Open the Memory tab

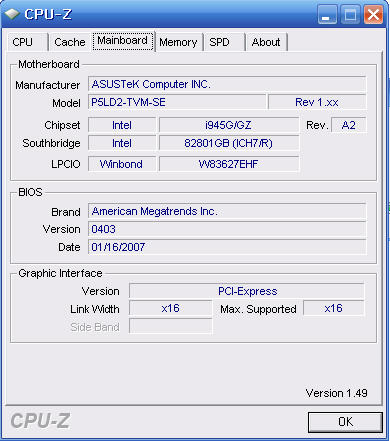click(179, 42)
